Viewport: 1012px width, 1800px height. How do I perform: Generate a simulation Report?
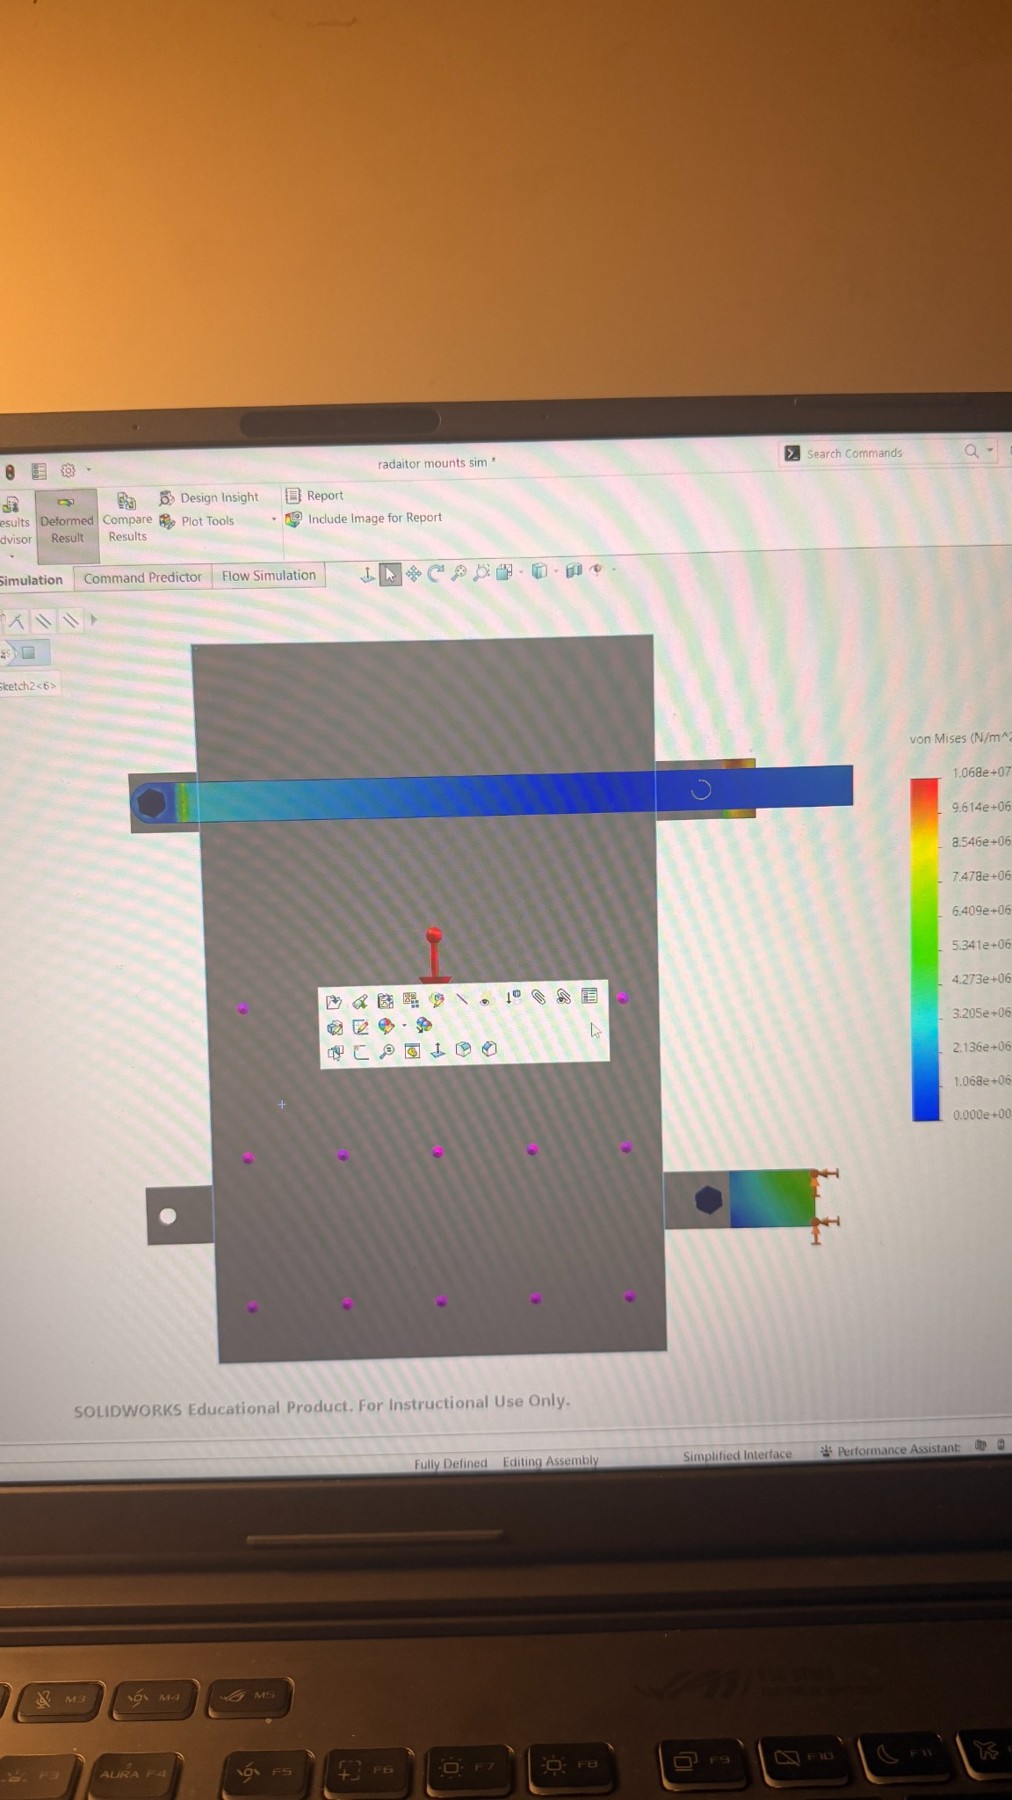pyautogui.click(x=314, y=495)
